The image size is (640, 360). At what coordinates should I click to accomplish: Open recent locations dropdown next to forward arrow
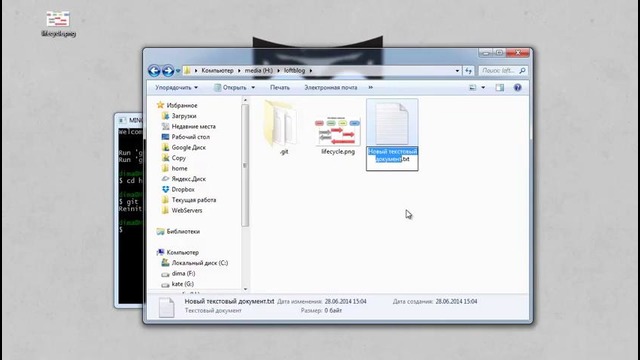[x=178, y=71]
